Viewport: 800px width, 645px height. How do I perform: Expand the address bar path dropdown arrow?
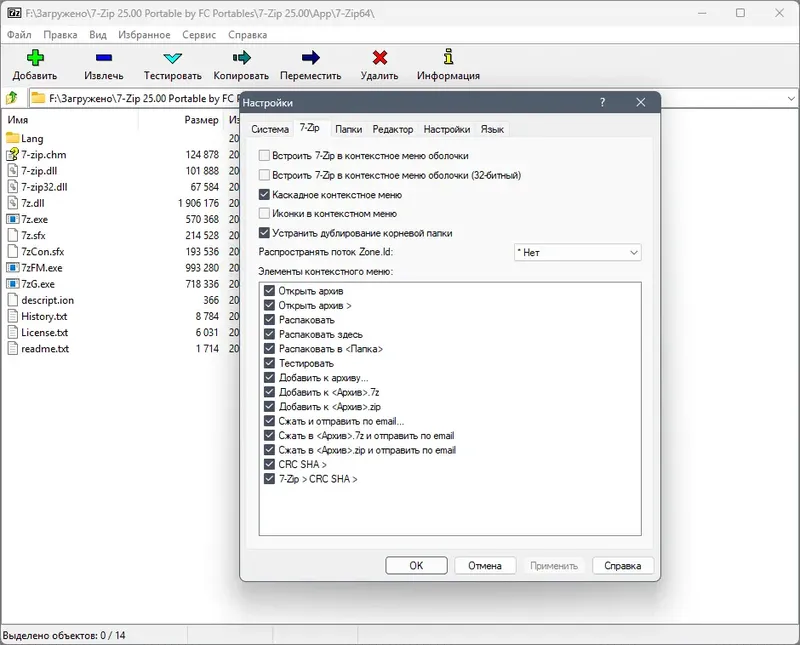pyautogui.click(x=791, y=98)
